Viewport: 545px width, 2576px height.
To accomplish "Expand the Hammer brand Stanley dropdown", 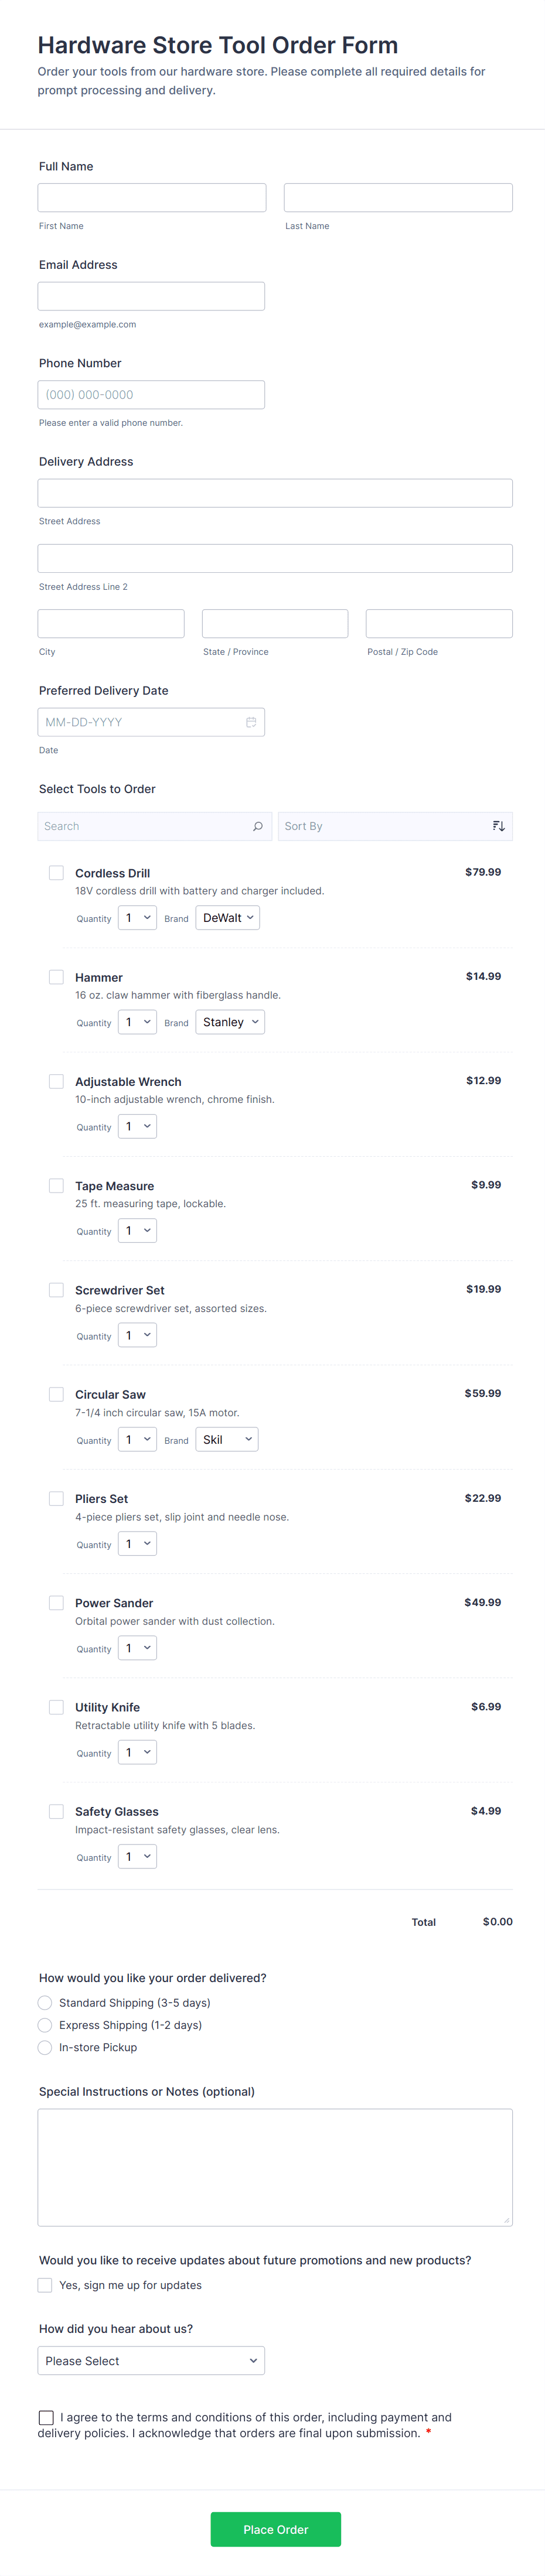I will (230, 1022).
